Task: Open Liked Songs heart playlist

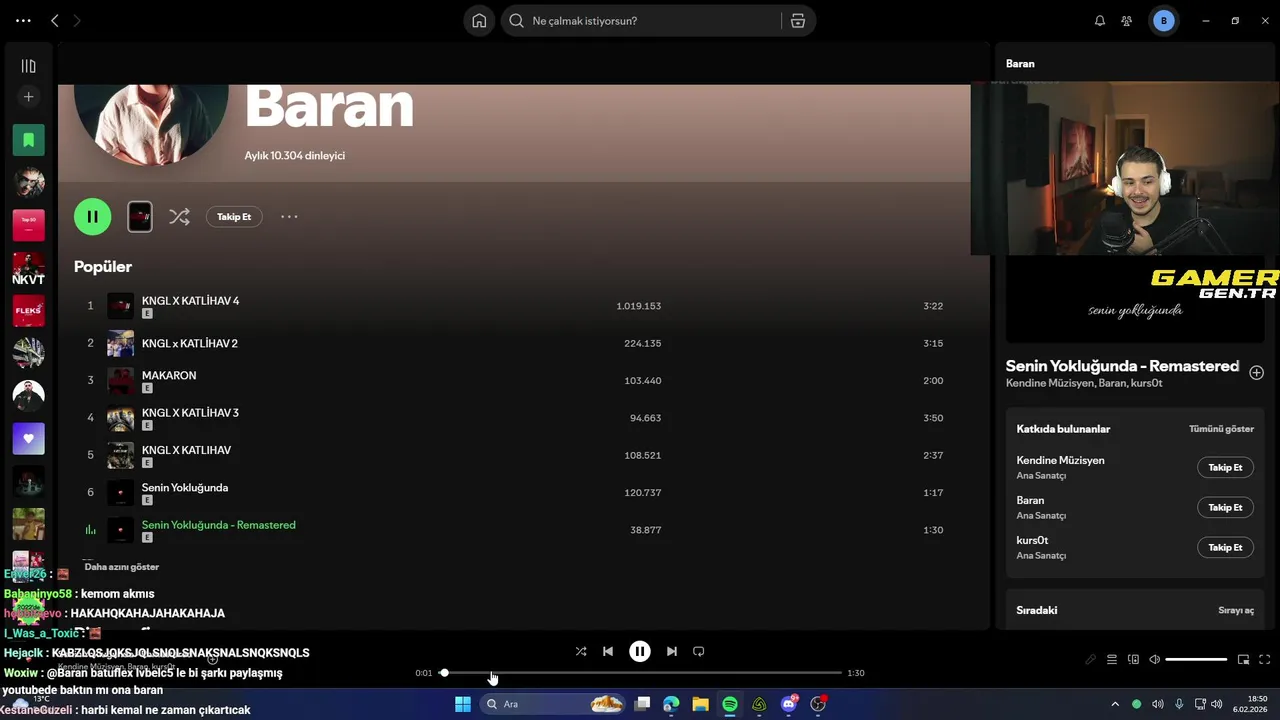Action: click(28, 439)
